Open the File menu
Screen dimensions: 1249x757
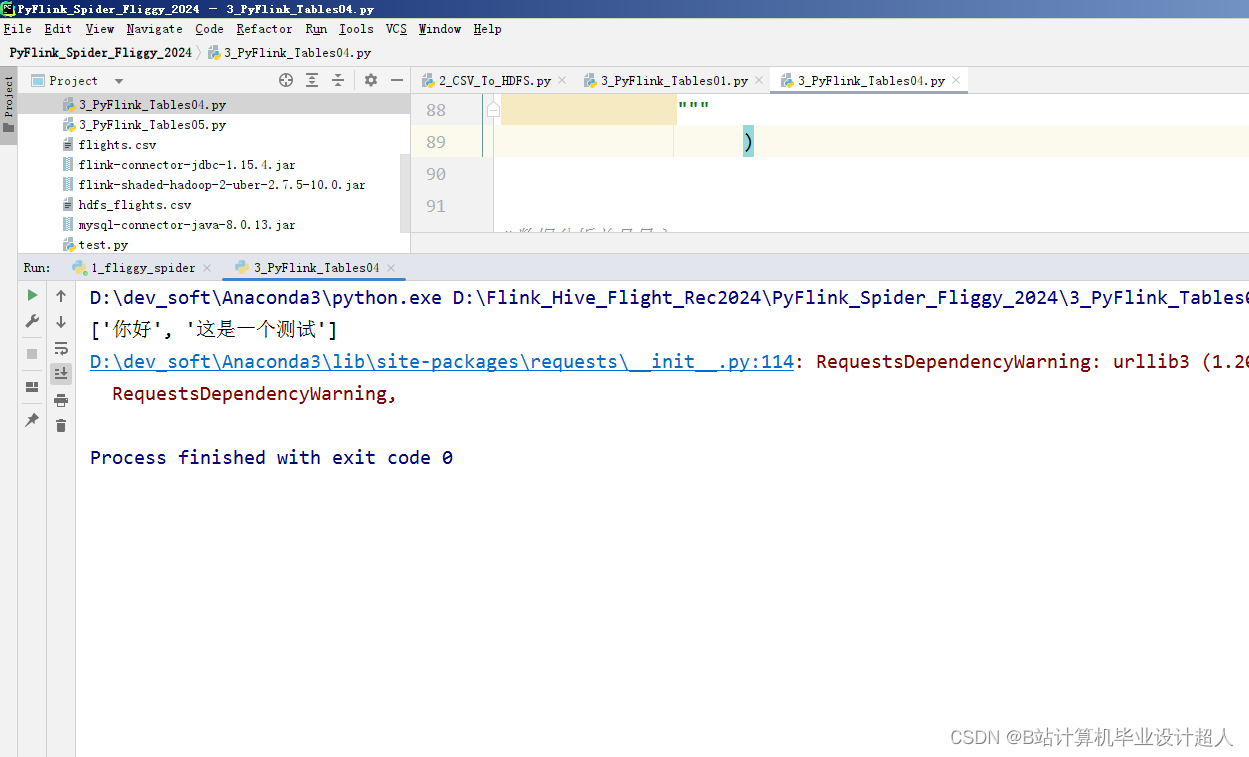coord(18,29)
